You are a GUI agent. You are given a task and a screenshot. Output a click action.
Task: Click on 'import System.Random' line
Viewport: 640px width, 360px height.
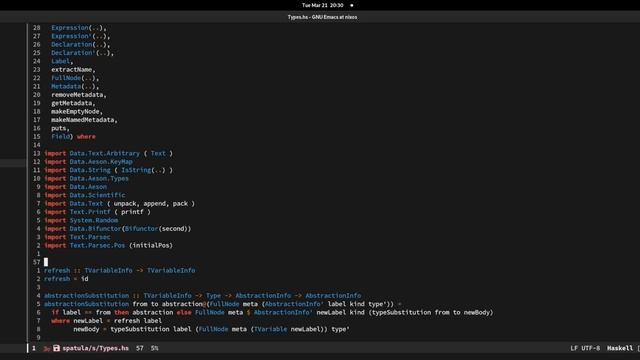click(x=81, y=220)
